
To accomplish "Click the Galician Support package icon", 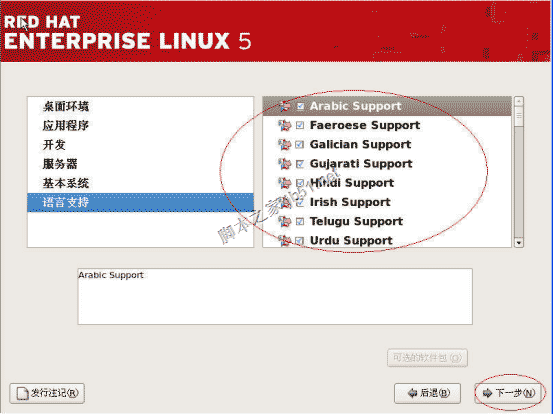I will pyautogui.click(x=284, y=144).
